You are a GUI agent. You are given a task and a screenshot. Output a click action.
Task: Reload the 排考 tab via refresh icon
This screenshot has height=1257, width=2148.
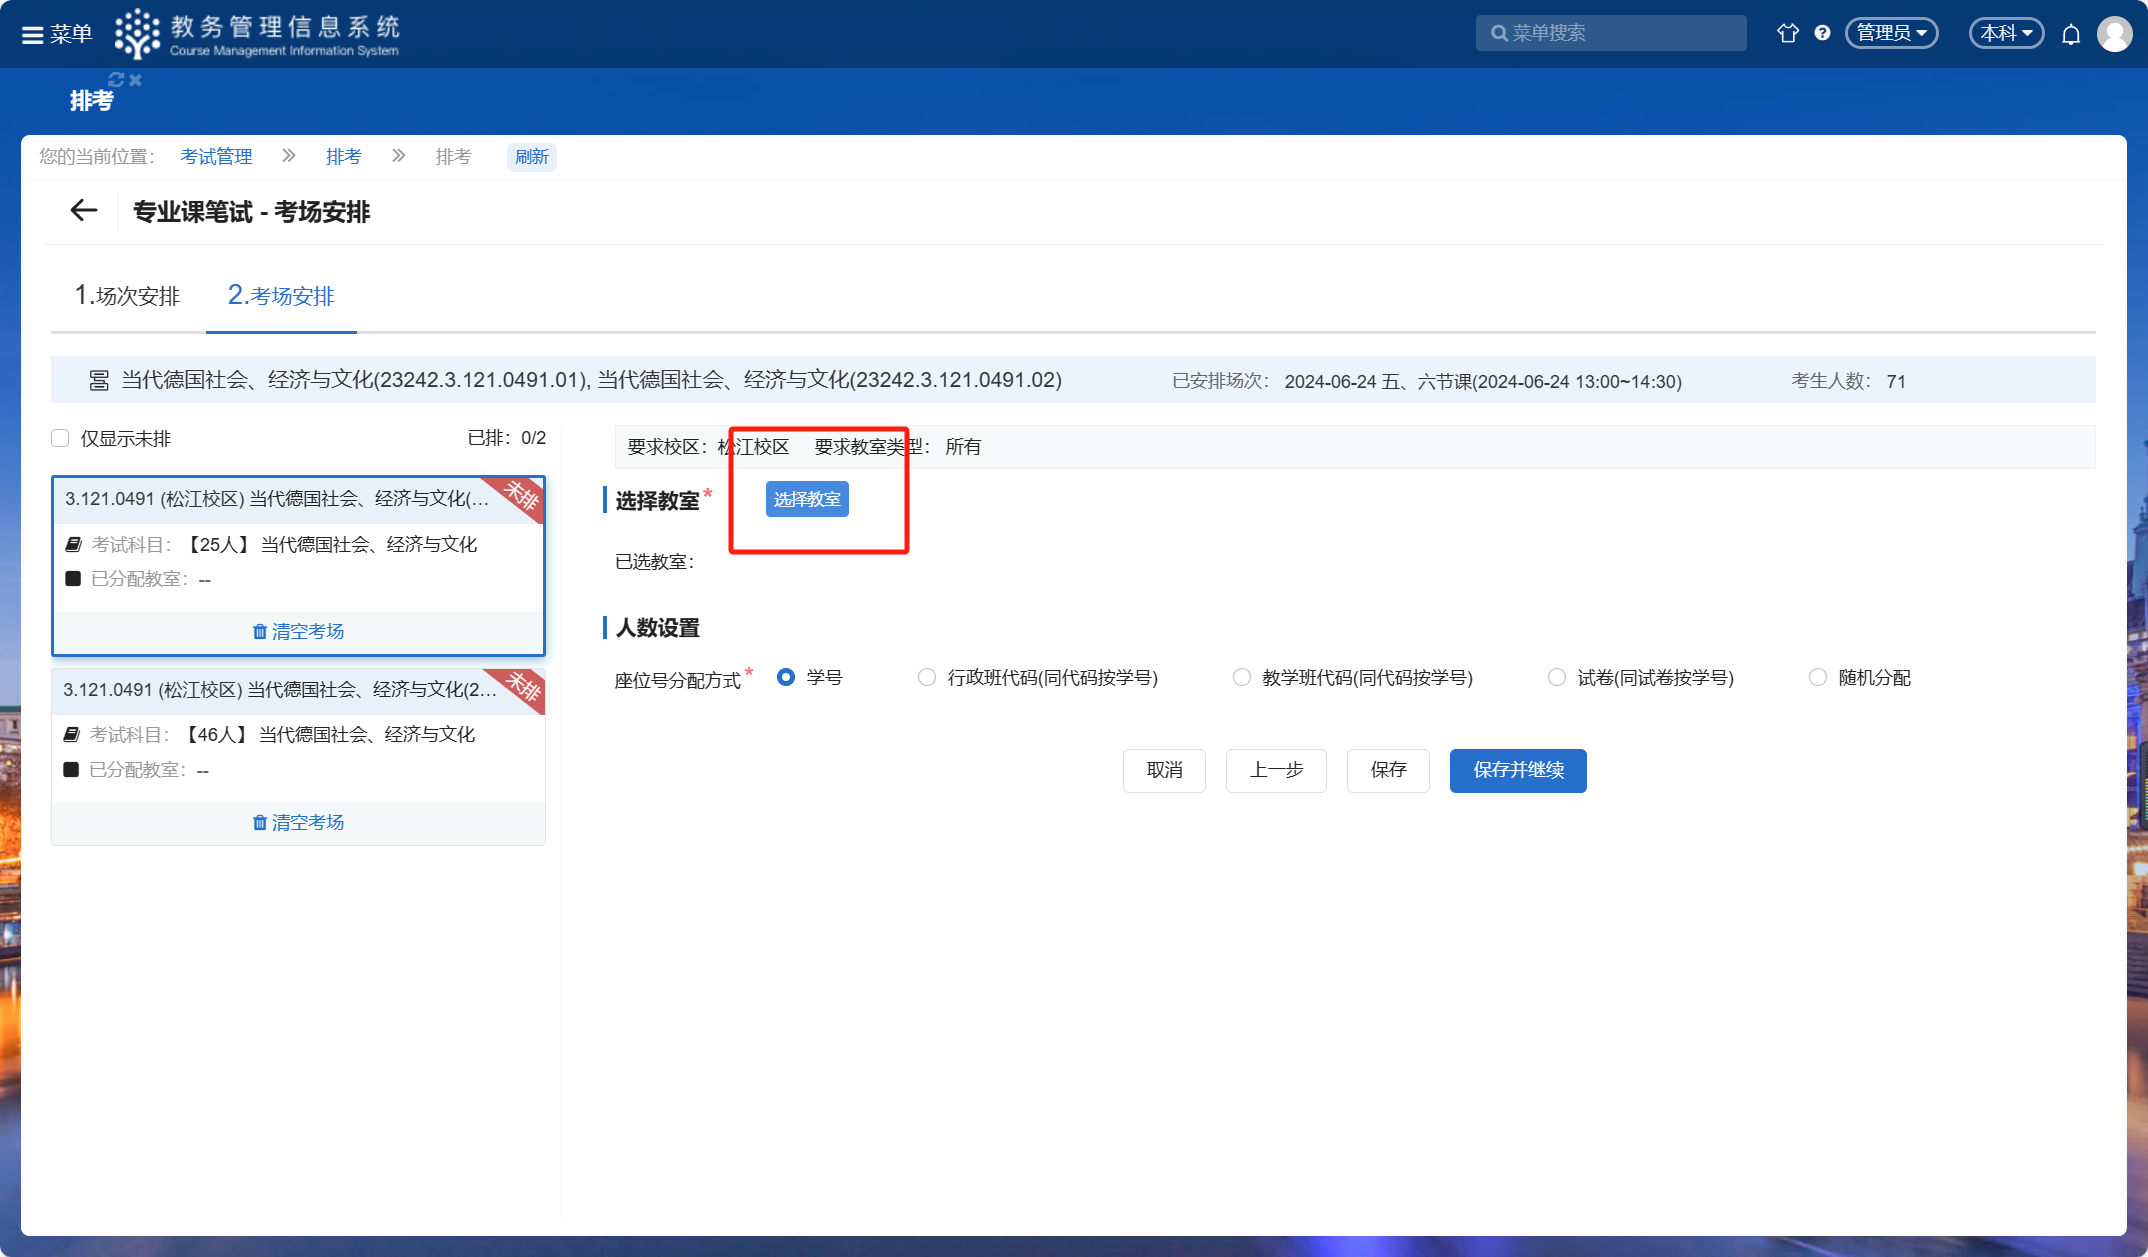pyautogui.click(x=116, y=80)
